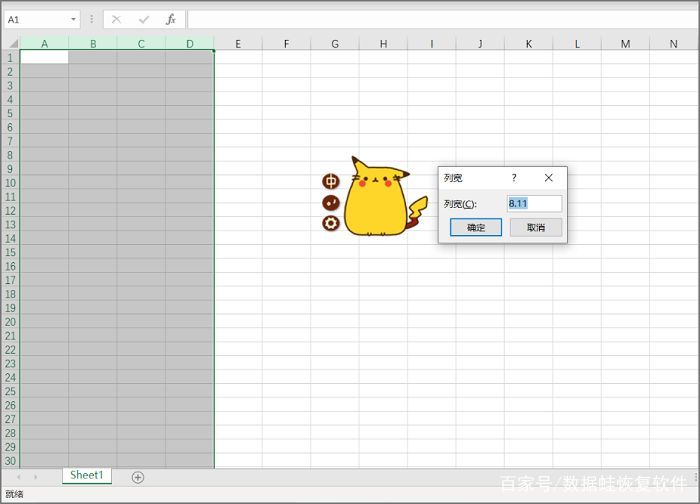Select row 10 header
Image resolution: width=700 pixels, height=504 pixels.
pos(10,183)
